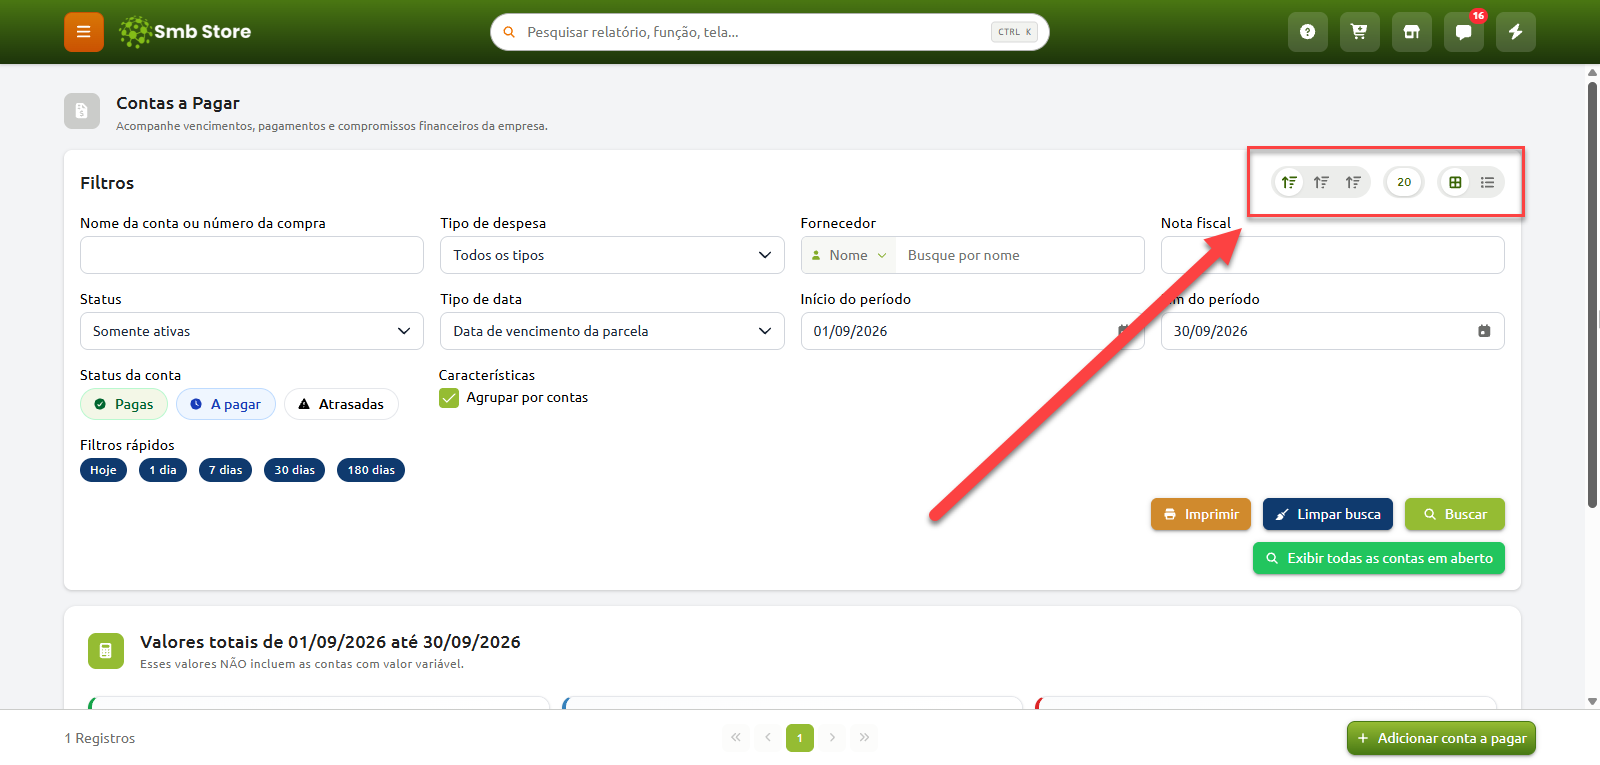Viewport: 1600px width, 765px height.
Task: Switch to grid card view
Action: click(1455, 182)
